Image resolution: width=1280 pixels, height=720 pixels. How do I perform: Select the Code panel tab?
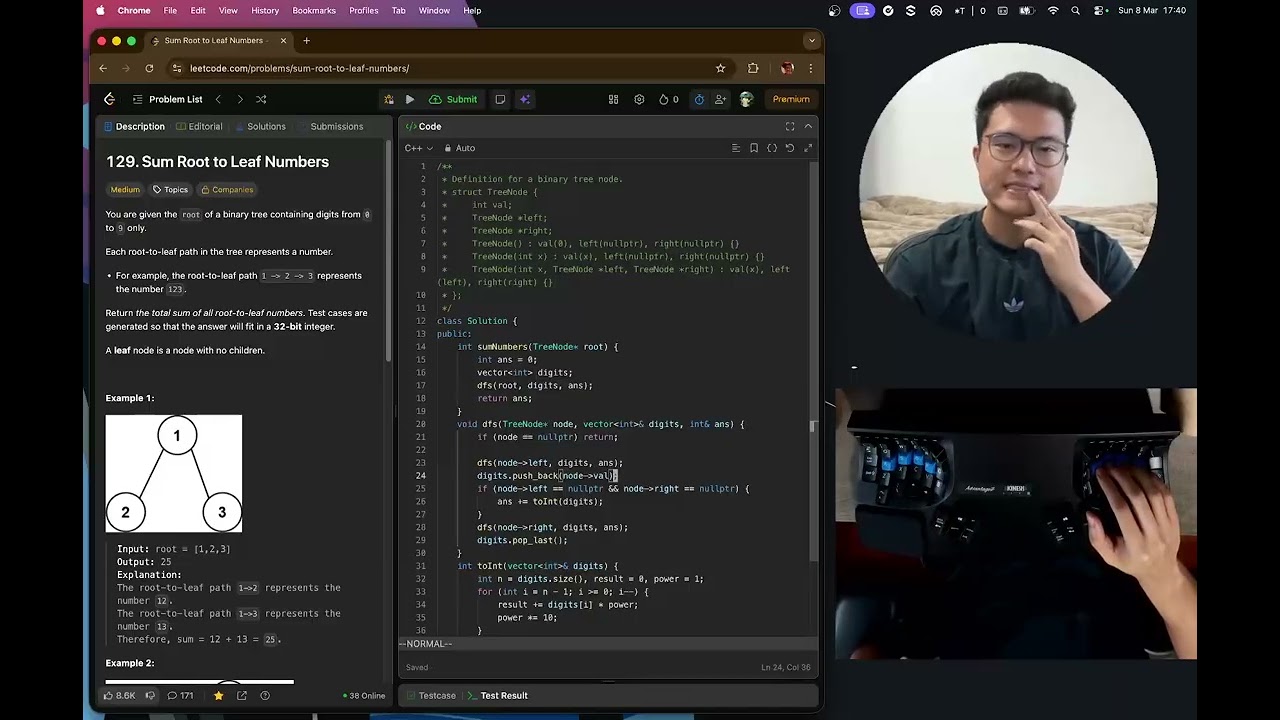423,126
